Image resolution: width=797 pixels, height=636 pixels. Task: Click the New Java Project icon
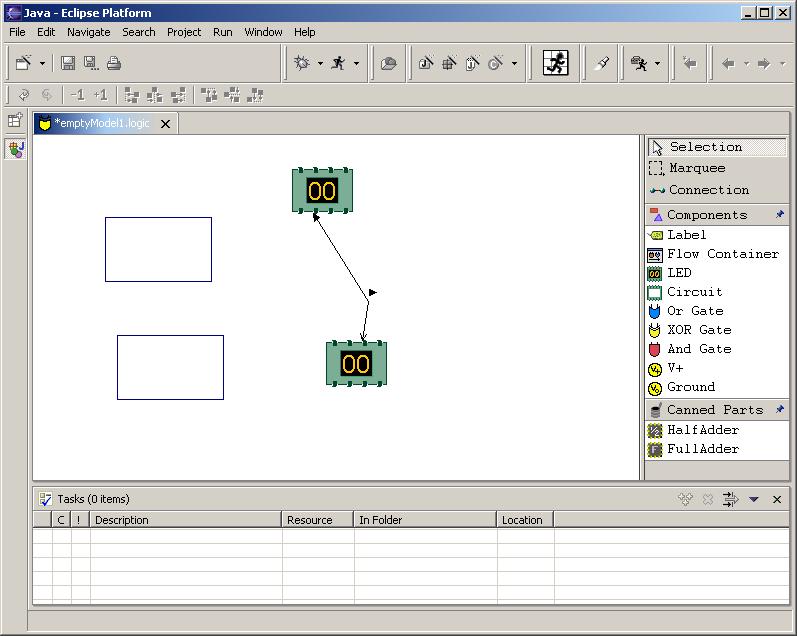(426, 63)
